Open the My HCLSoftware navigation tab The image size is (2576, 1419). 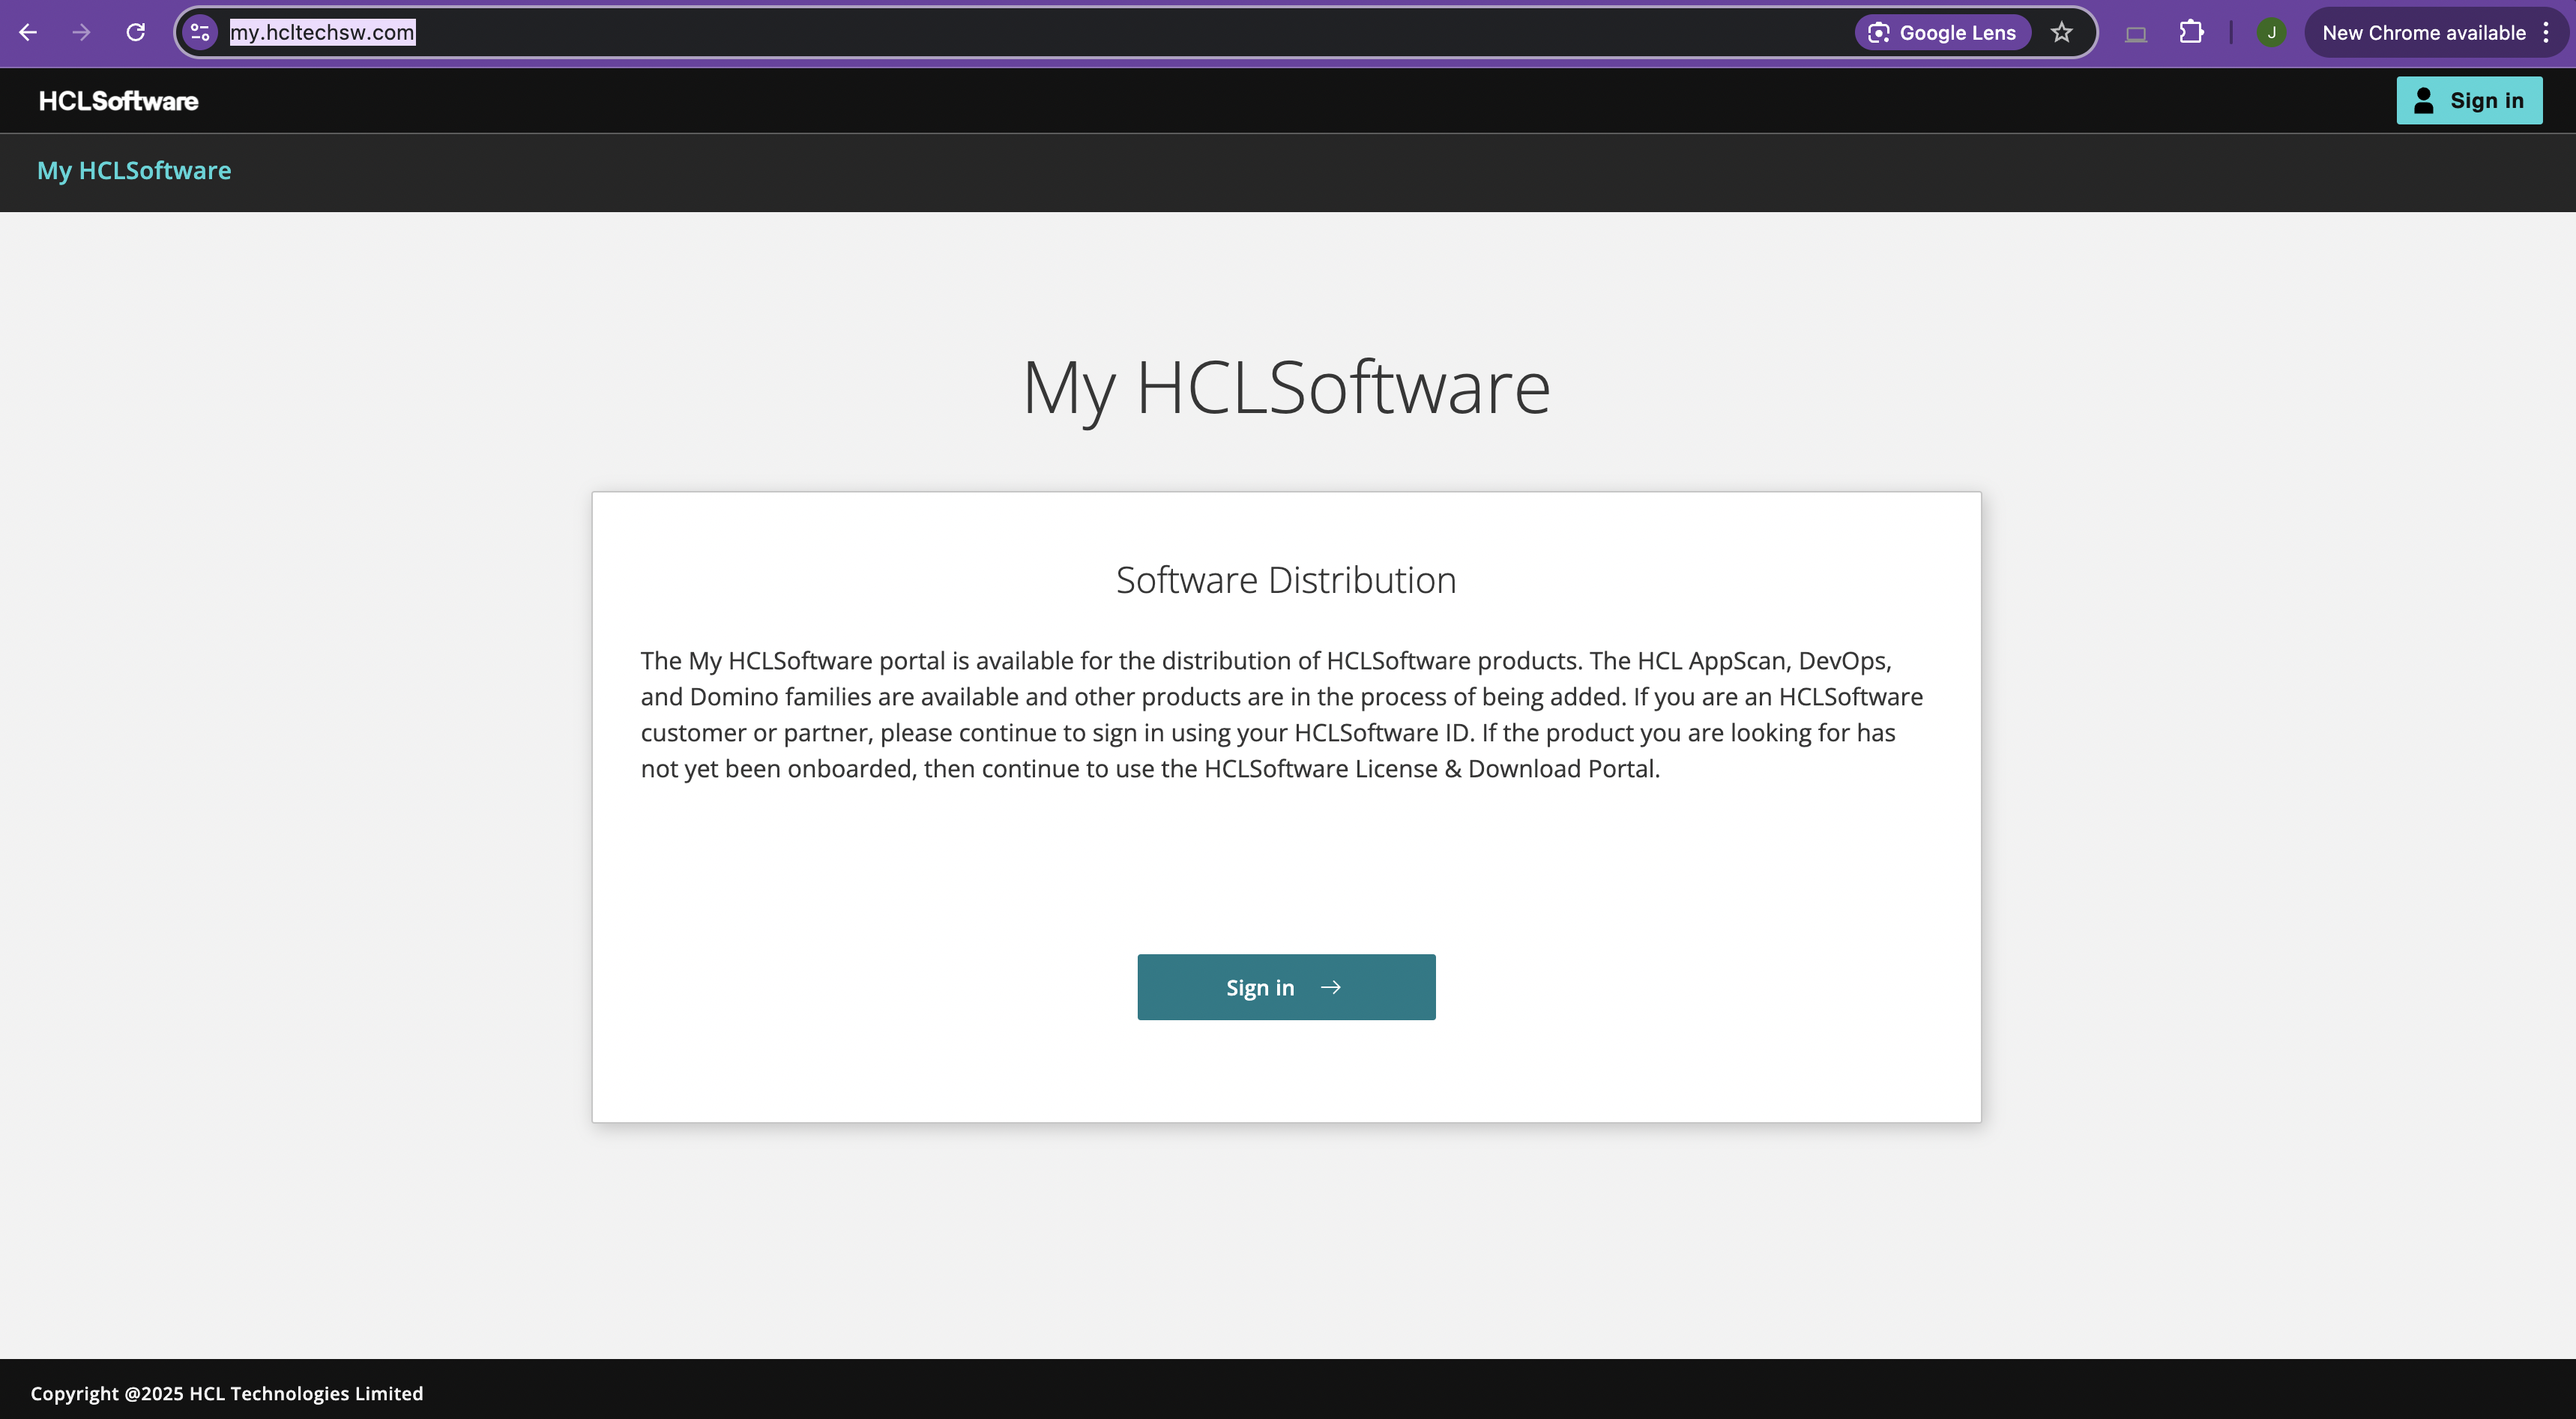coord(134,171)
